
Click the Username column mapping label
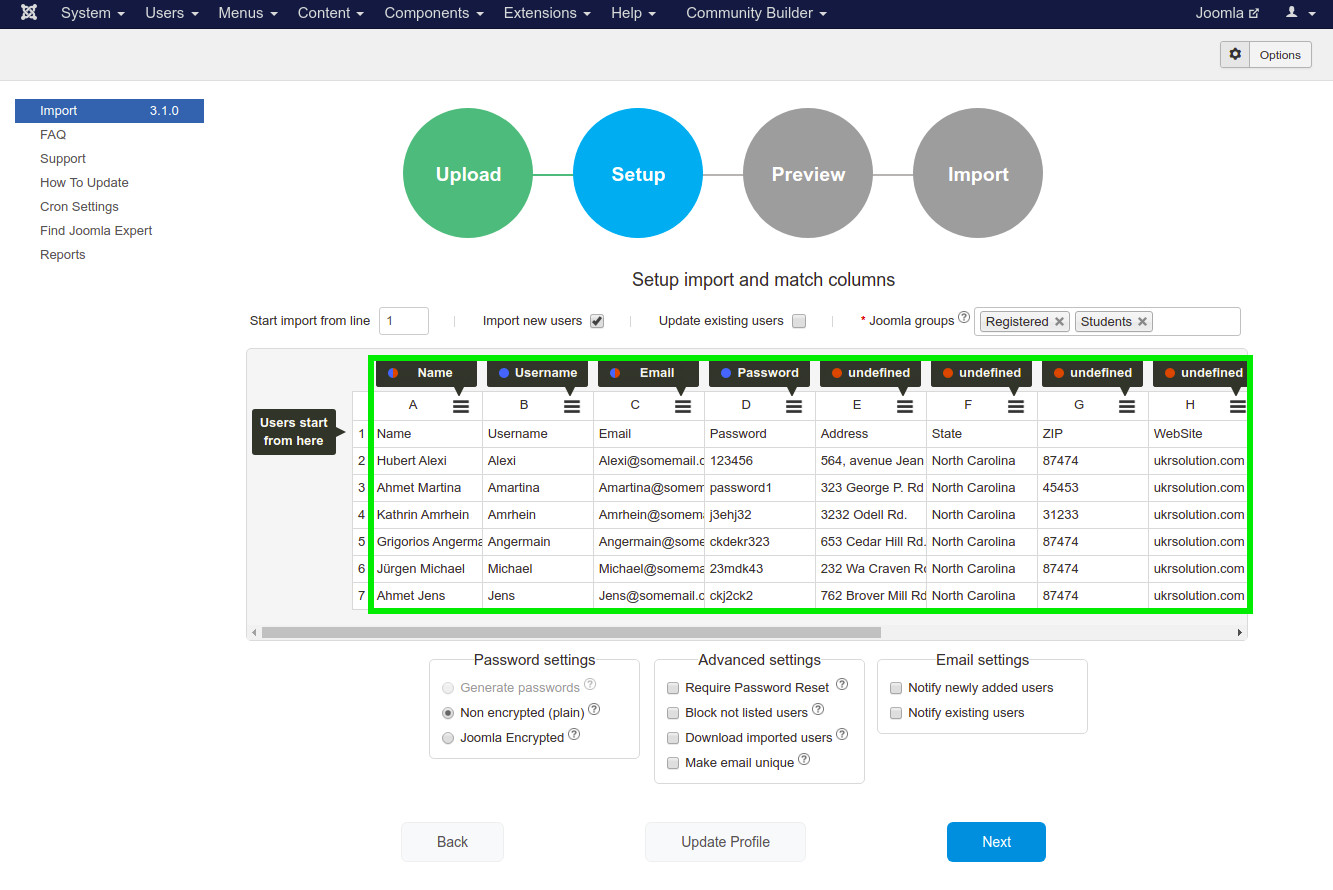[537, 373]
